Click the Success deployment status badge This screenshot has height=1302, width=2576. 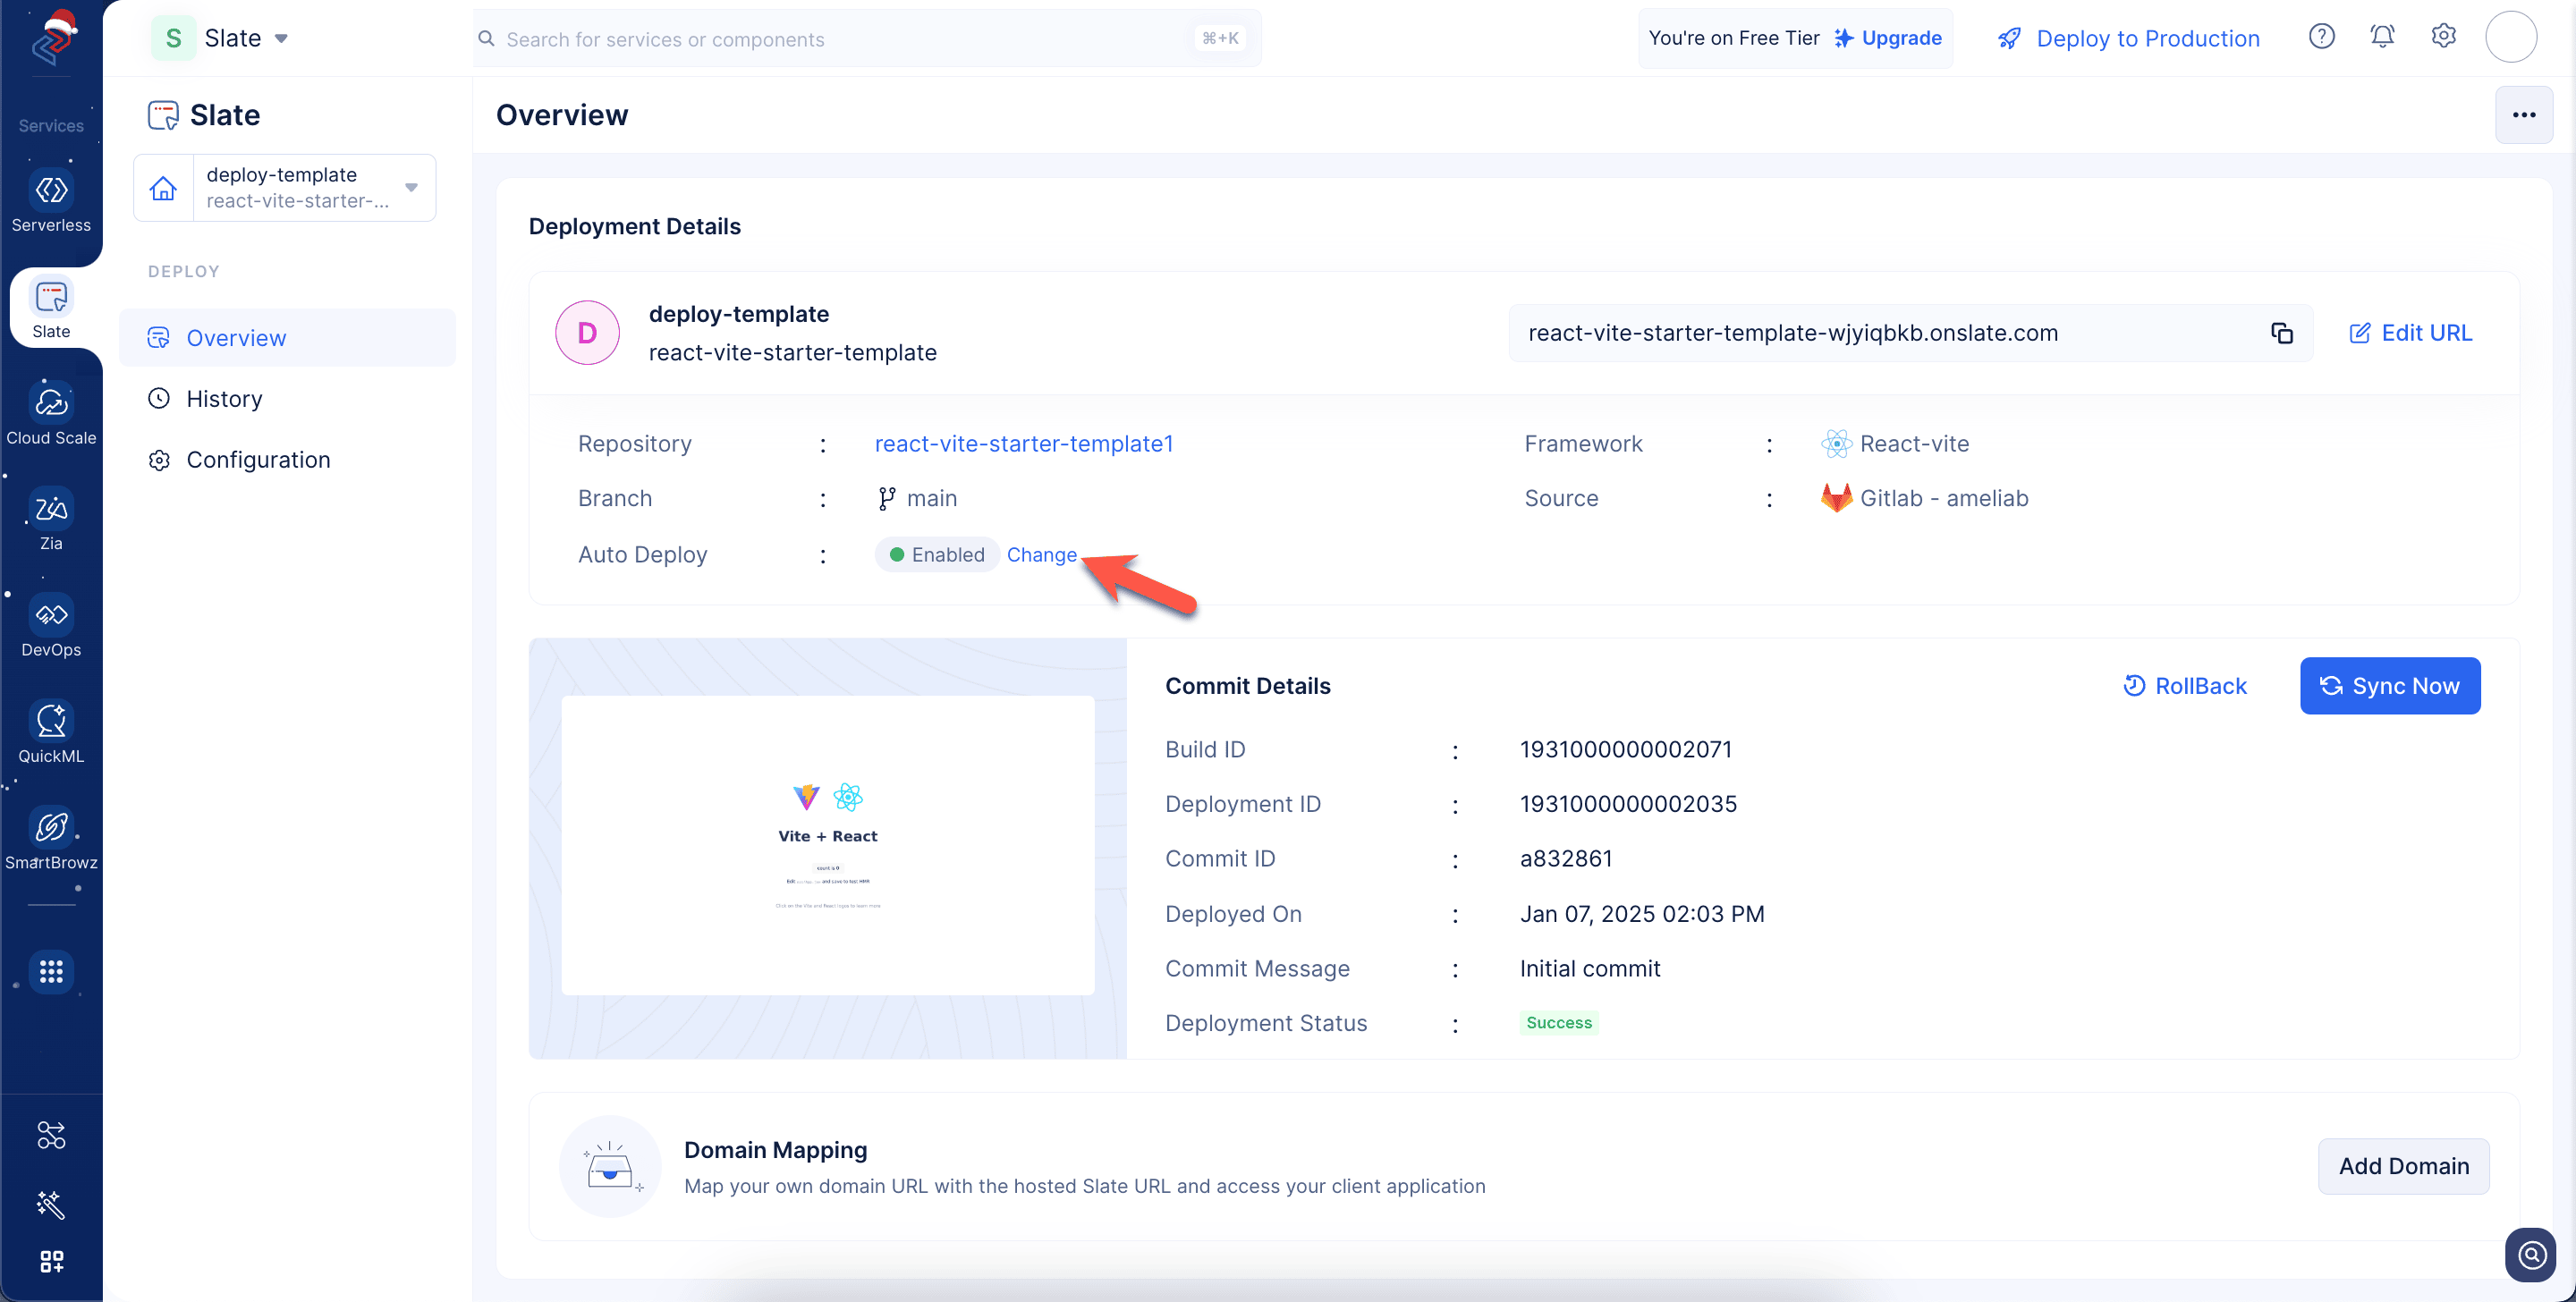(x=1558, y=1023)
